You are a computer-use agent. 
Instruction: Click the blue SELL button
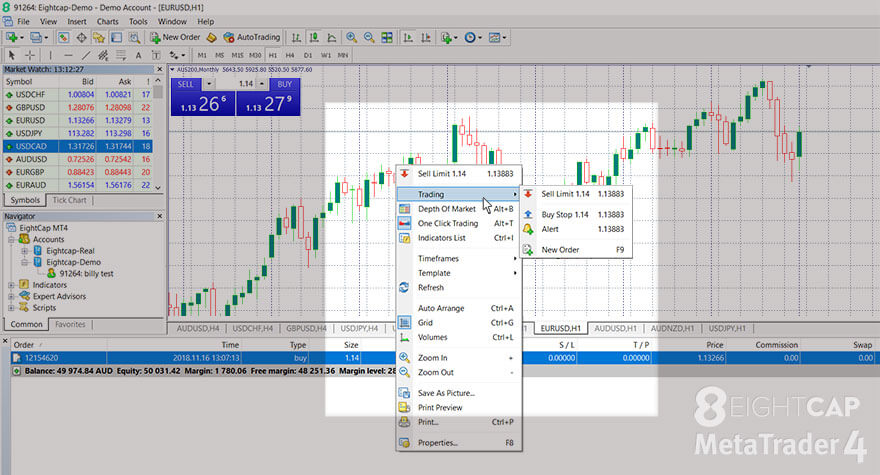(186, 84)
